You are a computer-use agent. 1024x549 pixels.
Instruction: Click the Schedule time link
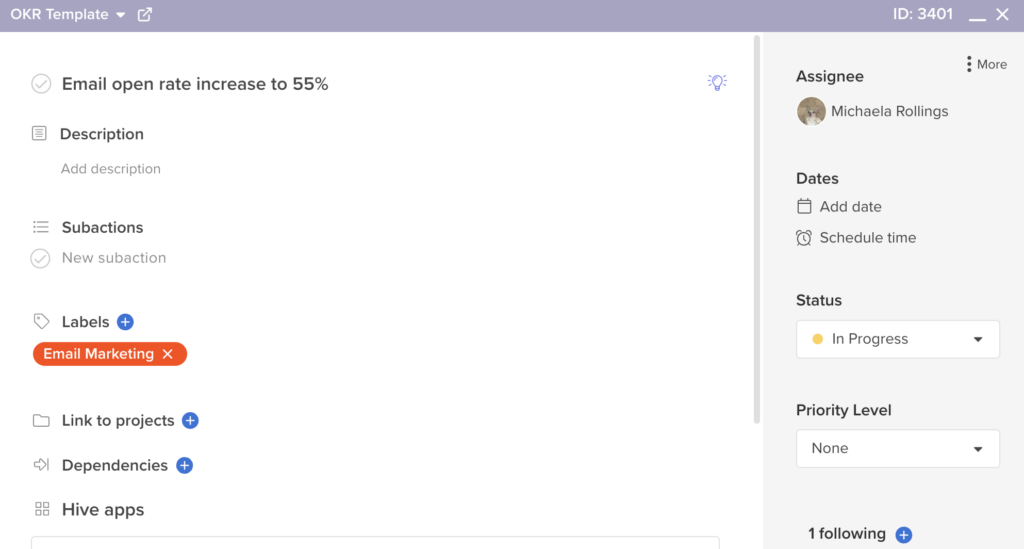pyautogui.click(x=867, y=238)
